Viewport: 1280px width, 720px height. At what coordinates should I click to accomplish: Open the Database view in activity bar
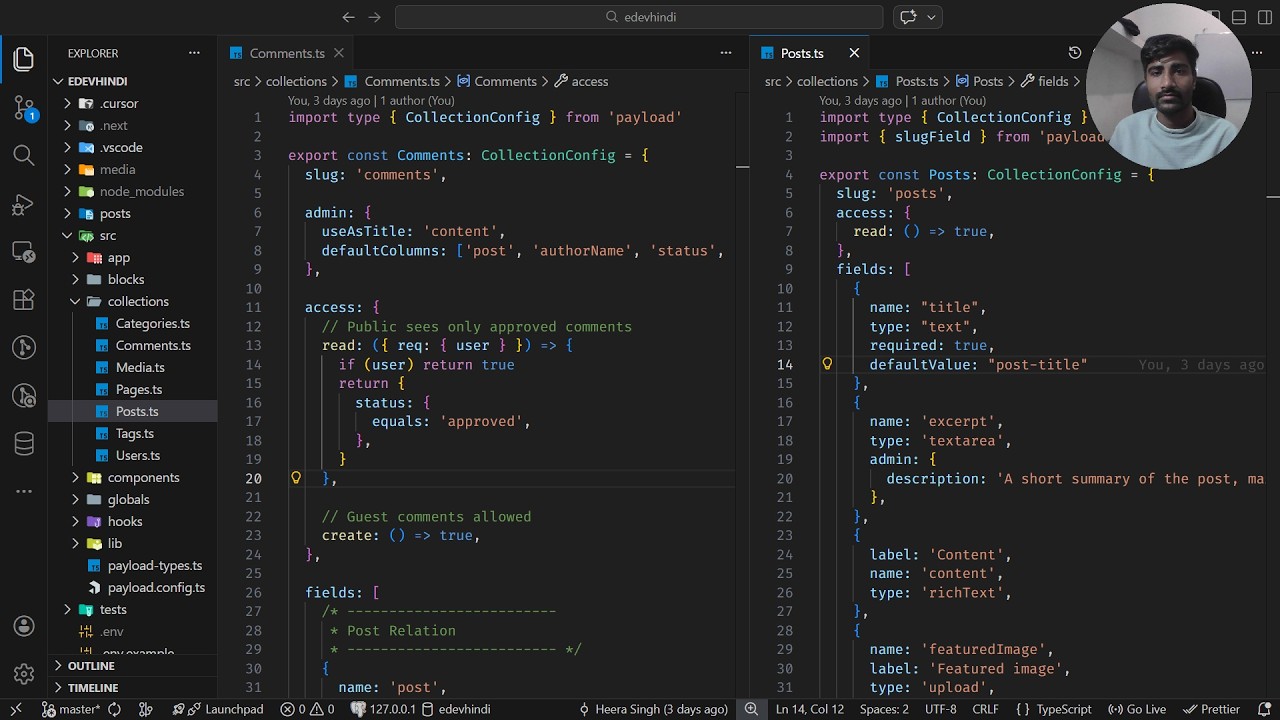pyautogui.click(x=24, y=444)
